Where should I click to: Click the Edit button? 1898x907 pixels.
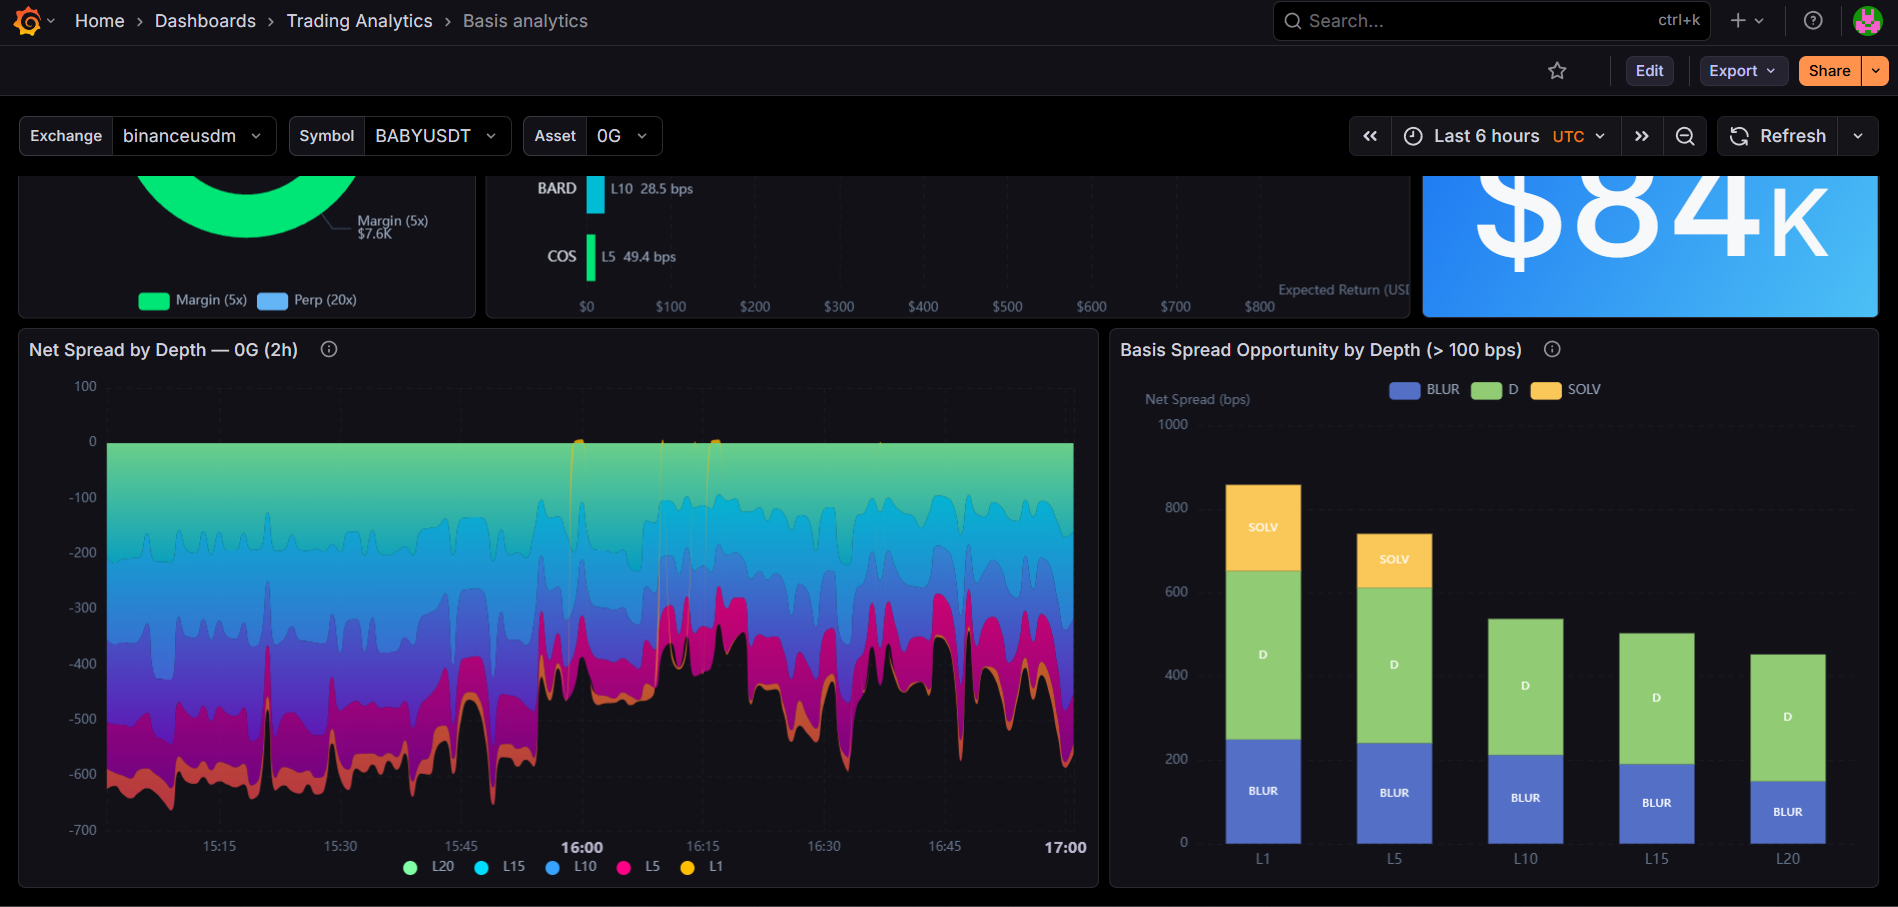[1649, 71]
